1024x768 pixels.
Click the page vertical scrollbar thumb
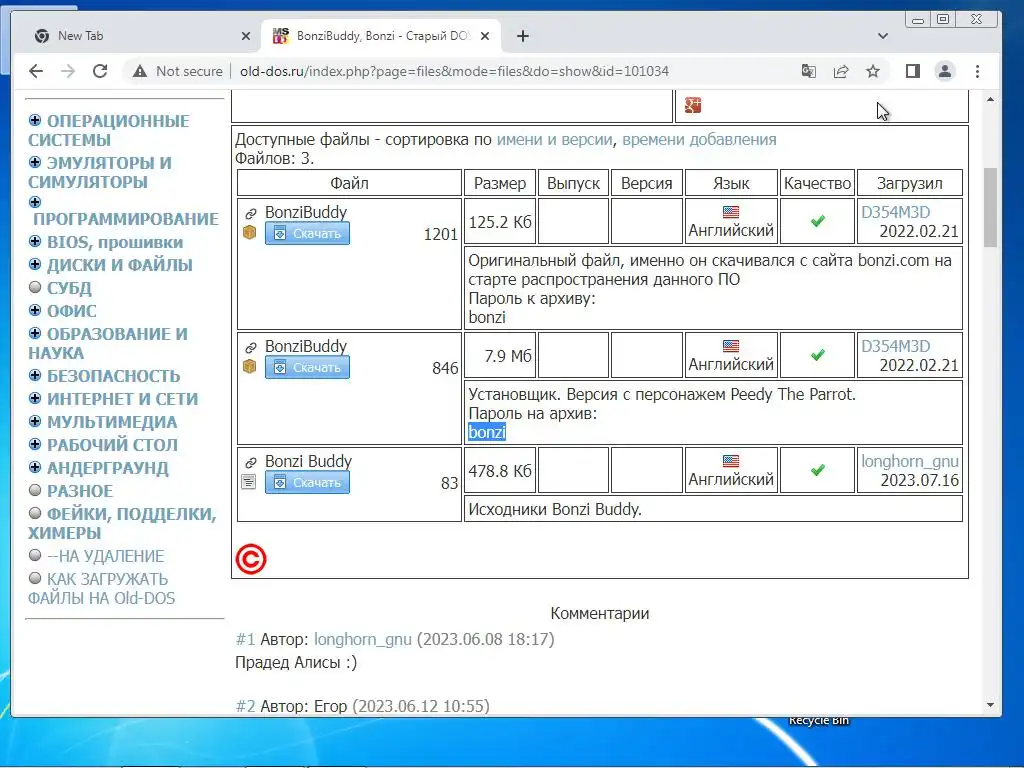pyautogui.click(x=990, y=207)
